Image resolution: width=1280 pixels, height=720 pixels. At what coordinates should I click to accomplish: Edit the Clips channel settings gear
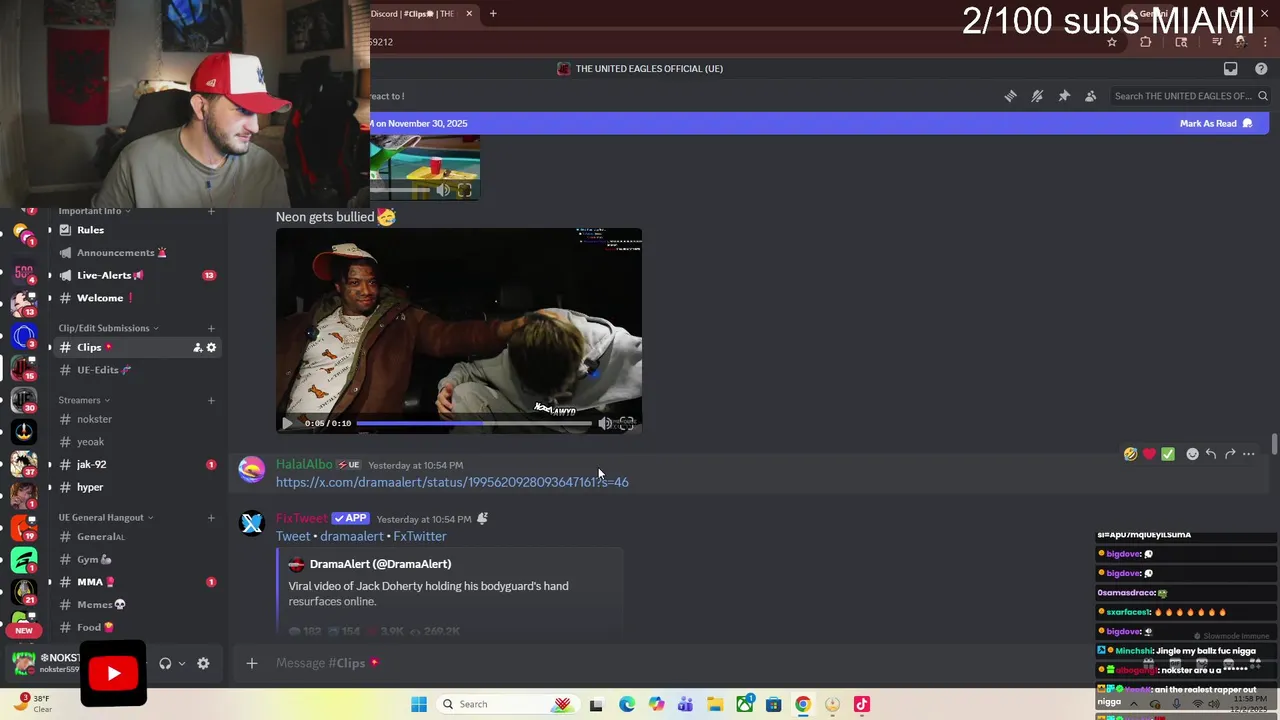211,347
